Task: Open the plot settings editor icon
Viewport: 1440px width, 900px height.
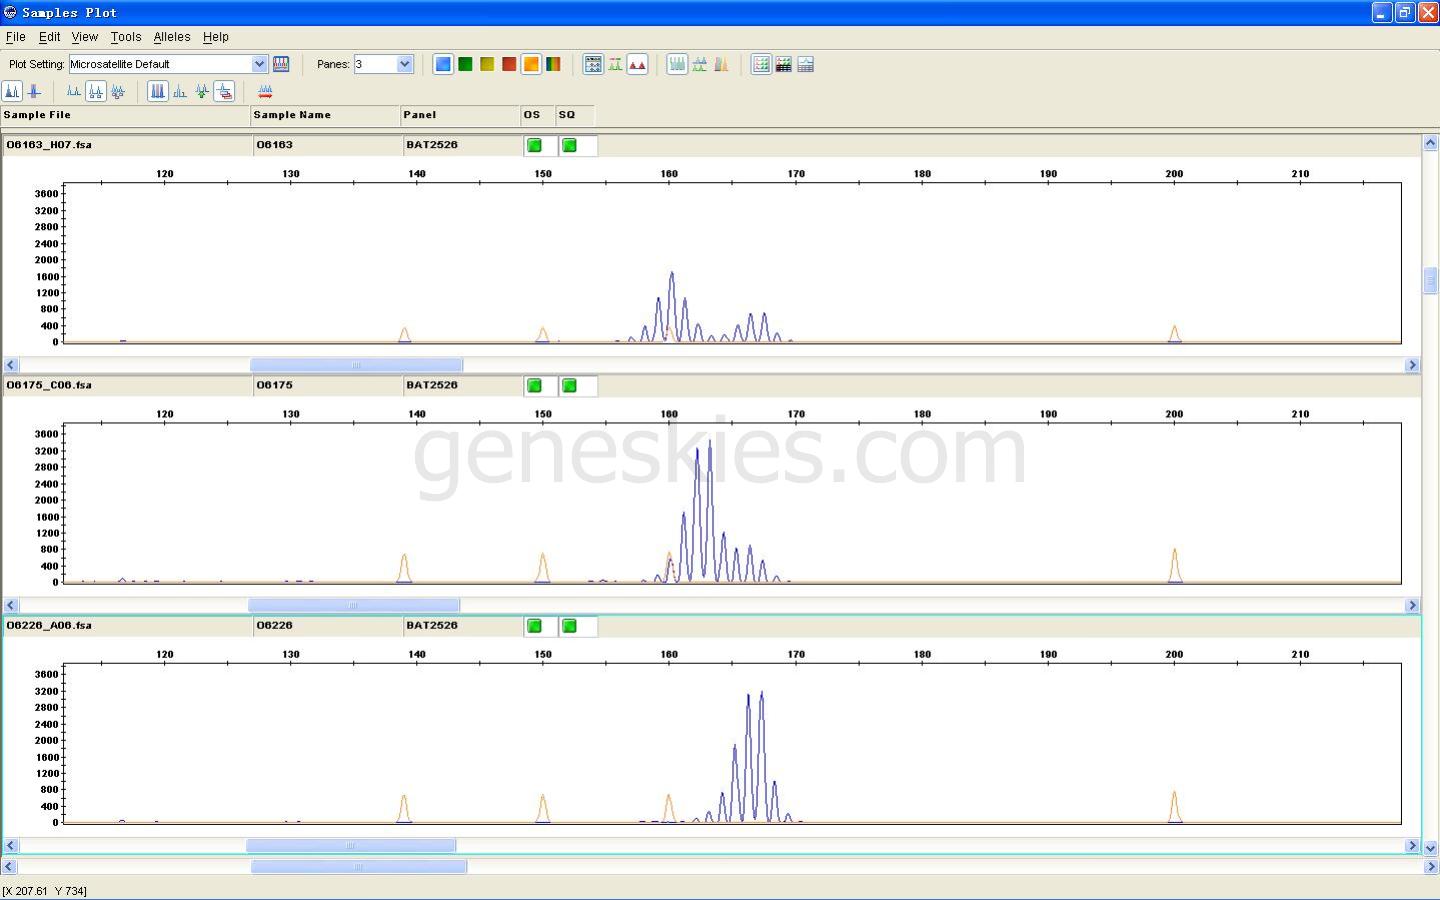Action: click(281, 64)
